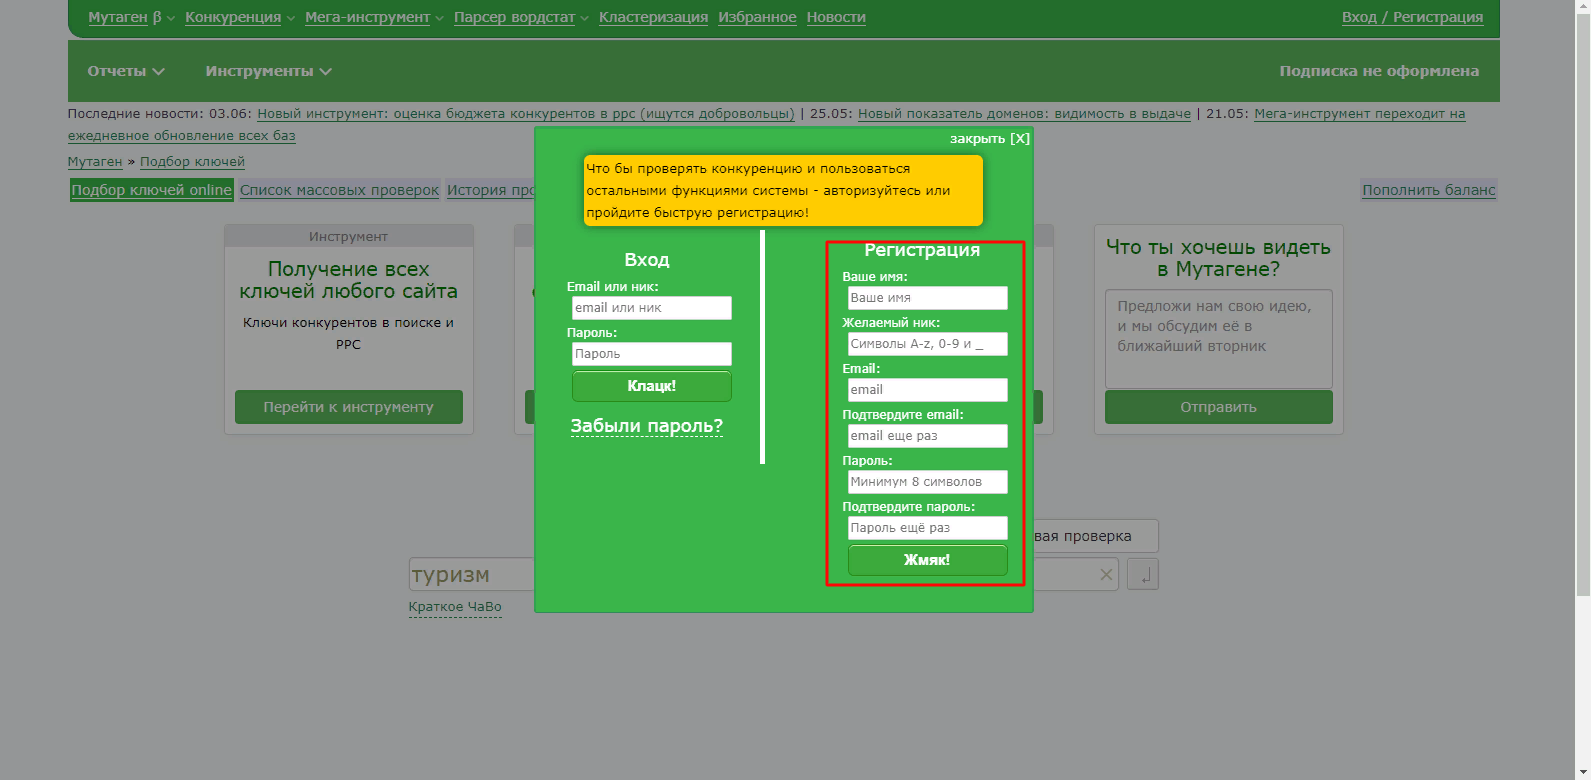The height and width of the screenshot is (780, 1591).
Task: Submit registration with Жмяк! button
Action: point(927,560)
